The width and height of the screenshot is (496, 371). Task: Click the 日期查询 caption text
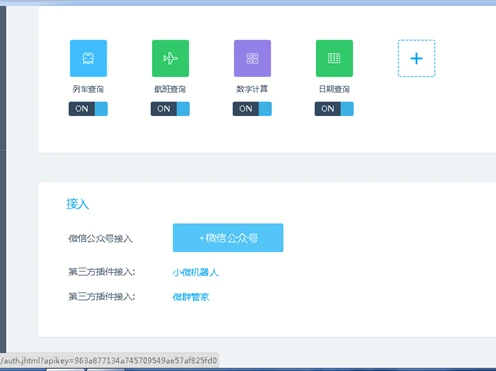(x=334, y=89)
